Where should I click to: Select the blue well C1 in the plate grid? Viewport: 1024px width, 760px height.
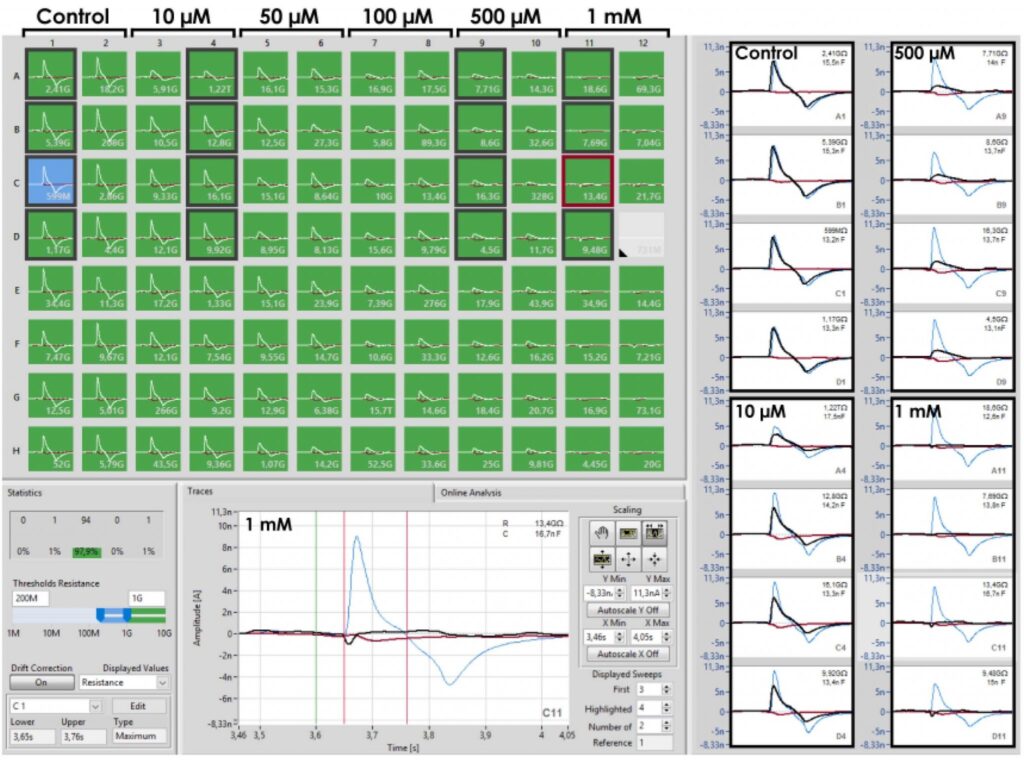(49, 183)
